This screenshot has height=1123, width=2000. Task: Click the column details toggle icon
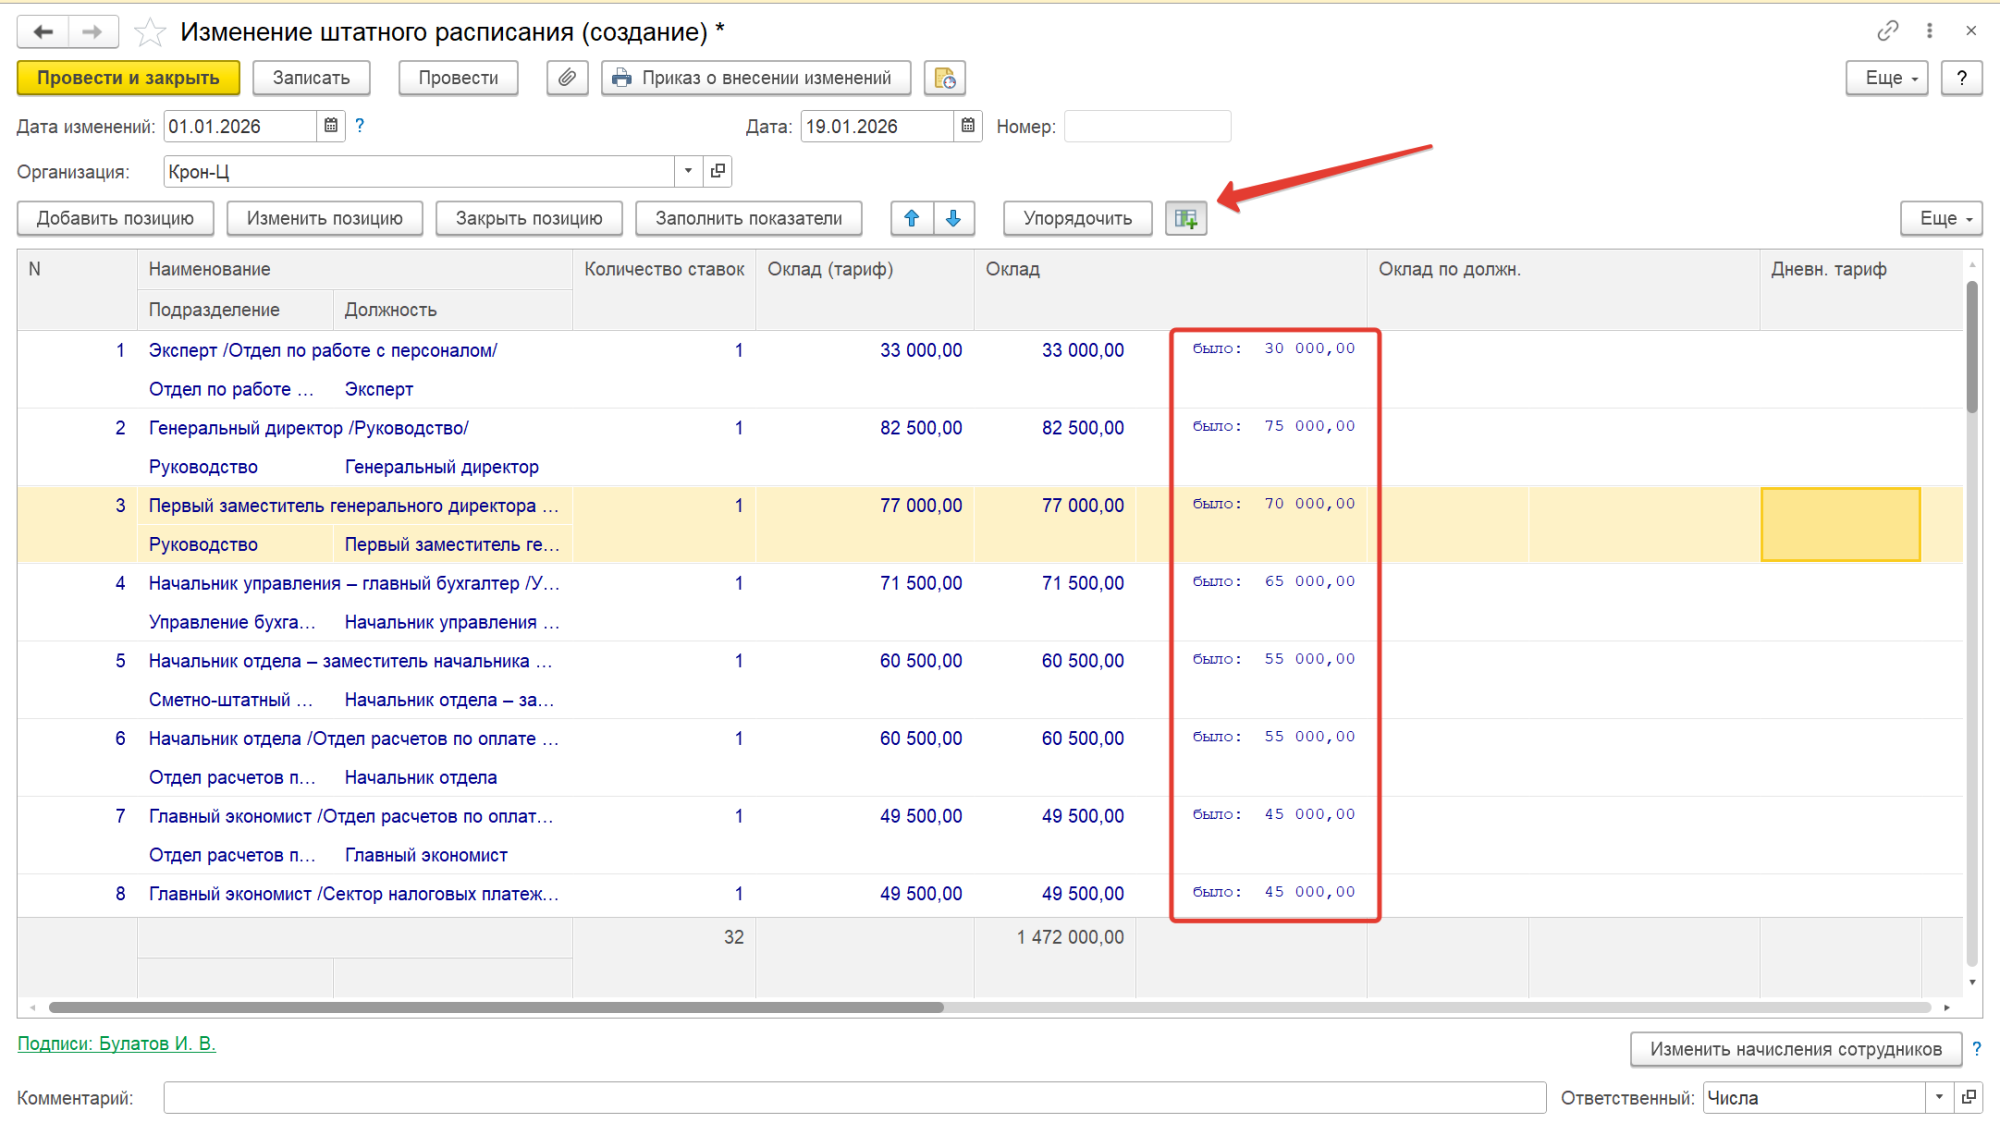pyautogui.click(x=1186, y=218)
